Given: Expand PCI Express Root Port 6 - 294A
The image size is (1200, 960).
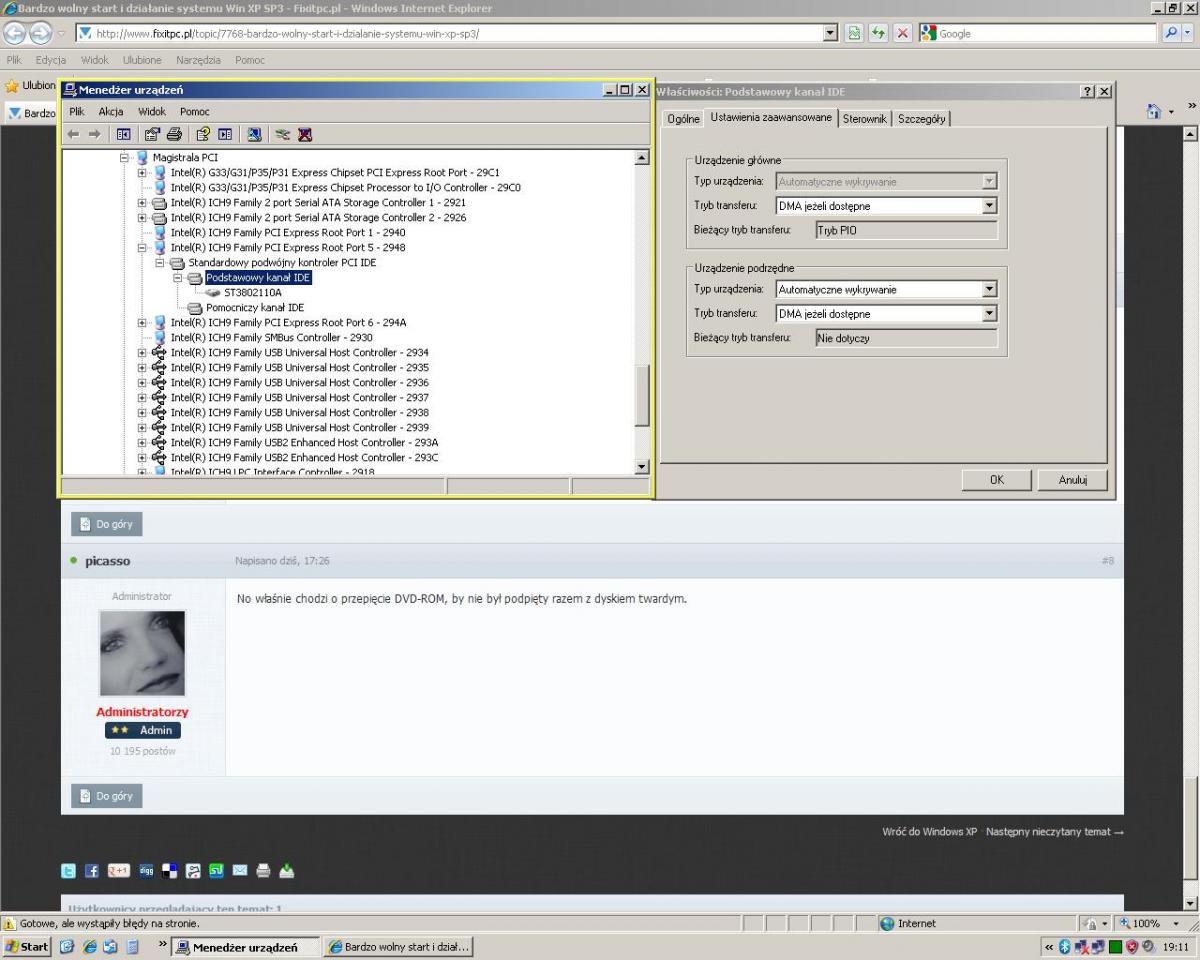Looking at the screenshot, I should (x=142, y=323).
